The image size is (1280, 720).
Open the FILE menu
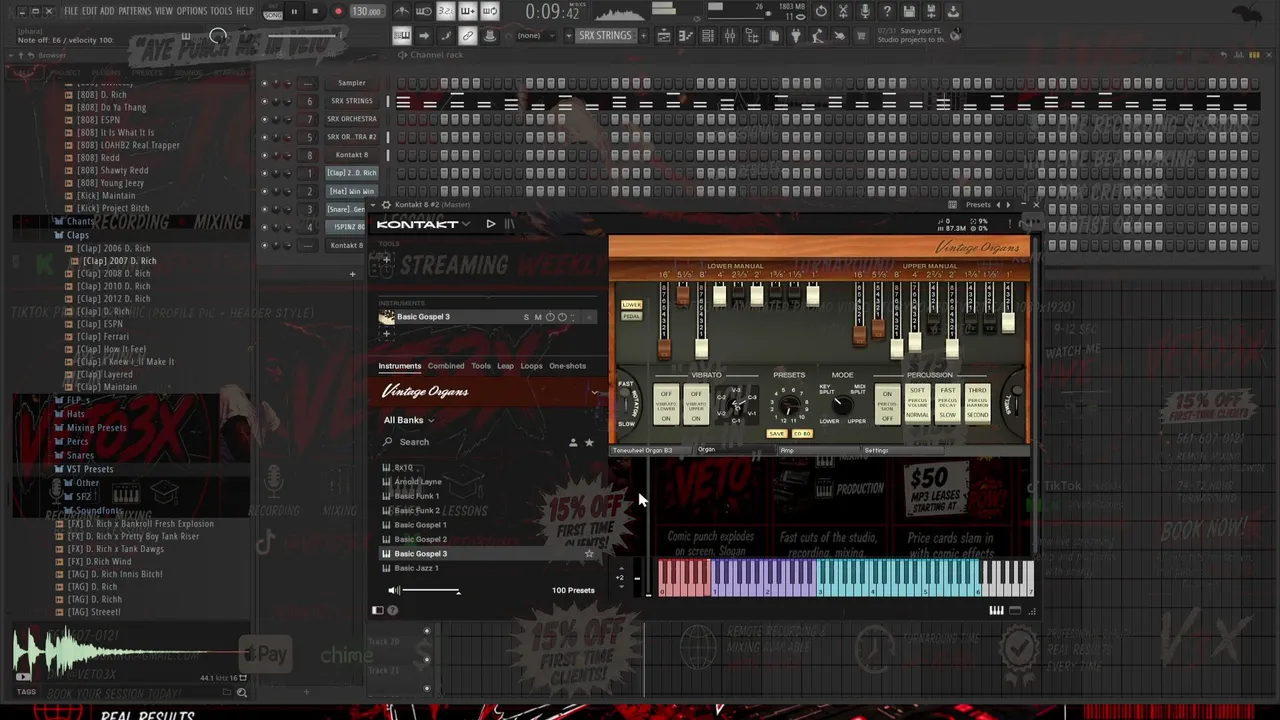point(71,11)
